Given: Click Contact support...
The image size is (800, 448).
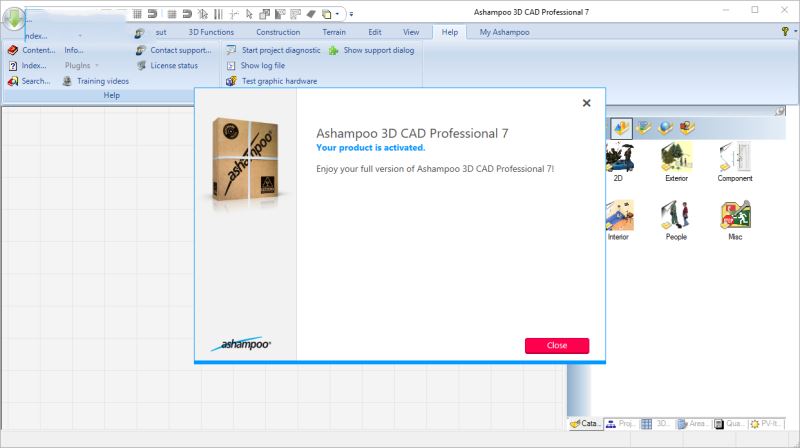Looking at the screenshot, I should 173,50.
